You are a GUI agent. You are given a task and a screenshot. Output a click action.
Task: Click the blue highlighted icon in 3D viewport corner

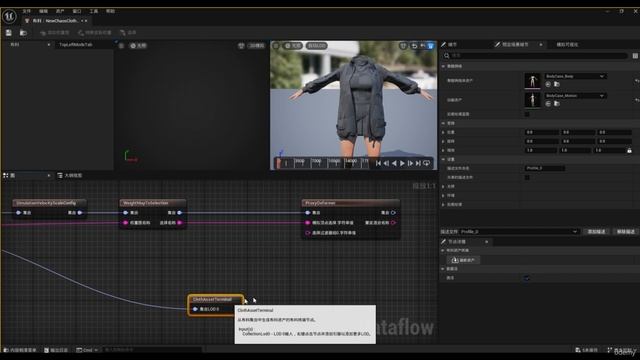431,46
